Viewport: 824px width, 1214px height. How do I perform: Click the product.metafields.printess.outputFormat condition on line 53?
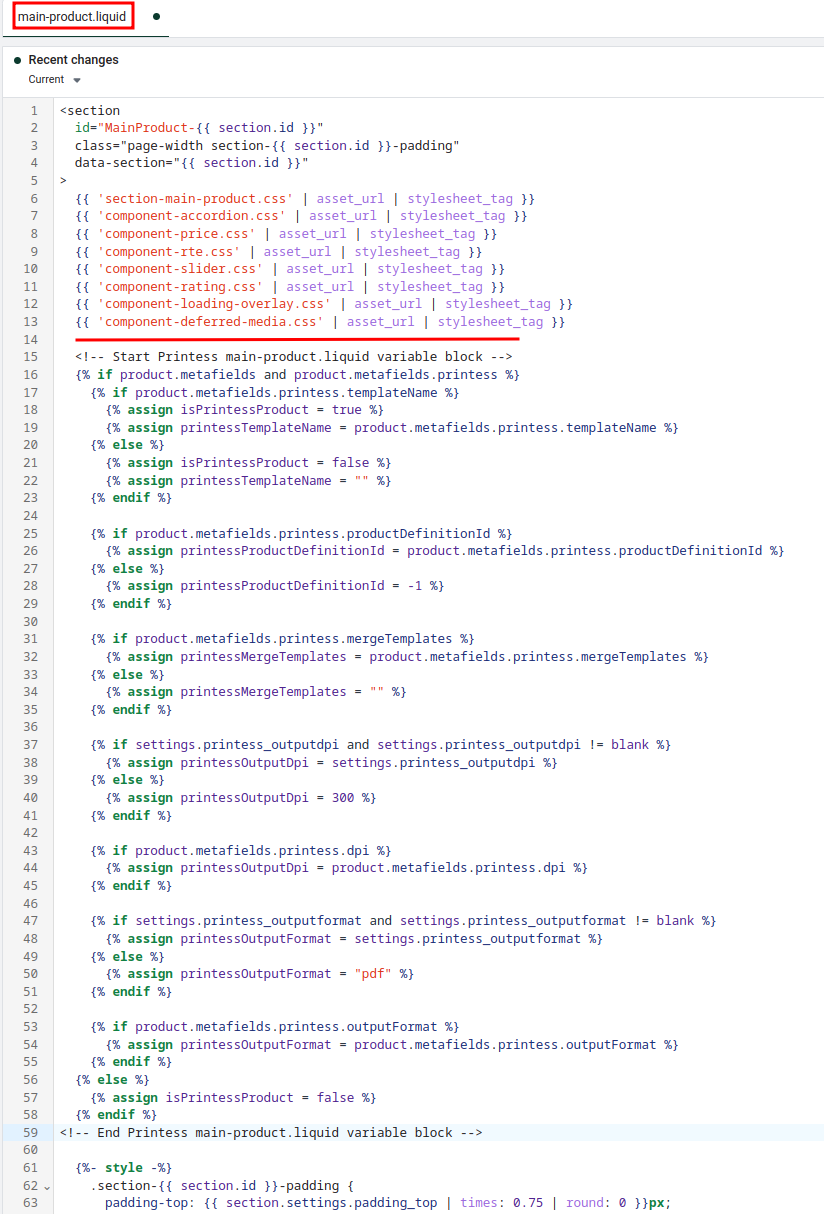275,1026
